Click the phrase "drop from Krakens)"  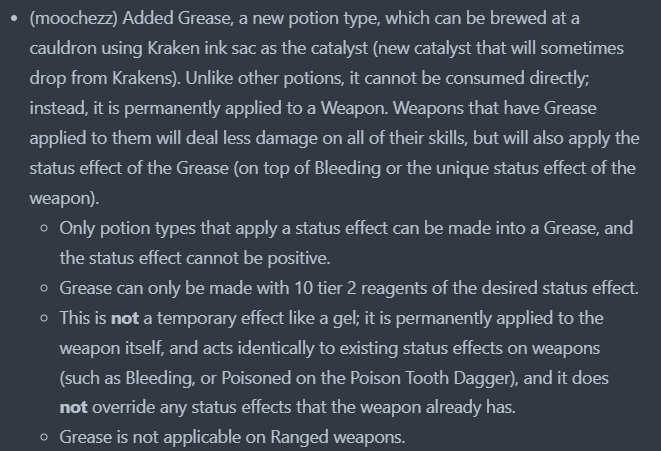(104, 78)
